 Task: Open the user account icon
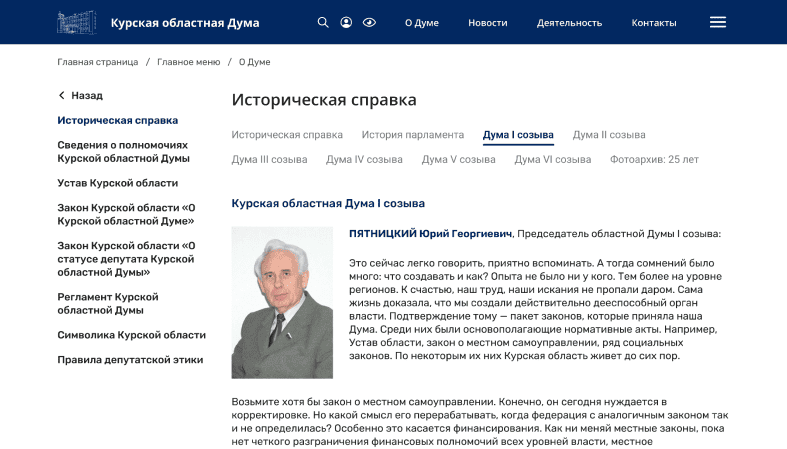pyautogui.click(x=346, y=23)
